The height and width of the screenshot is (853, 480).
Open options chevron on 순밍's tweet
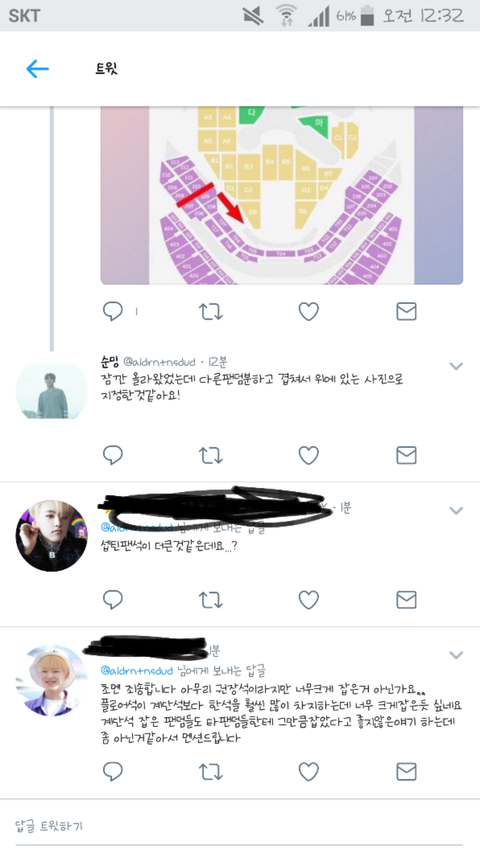pyautogui.click(x=456, y=366)
